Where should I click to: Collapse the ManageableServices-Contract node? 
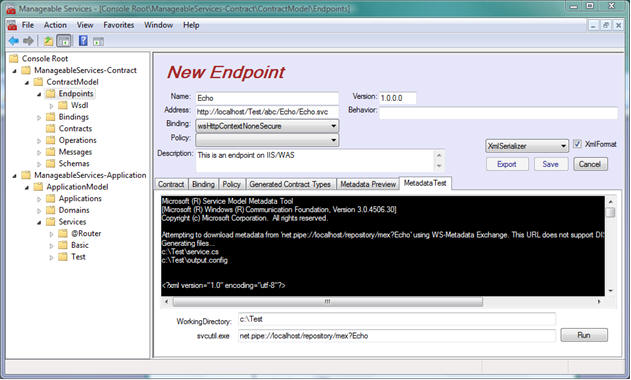pos(15,71)
